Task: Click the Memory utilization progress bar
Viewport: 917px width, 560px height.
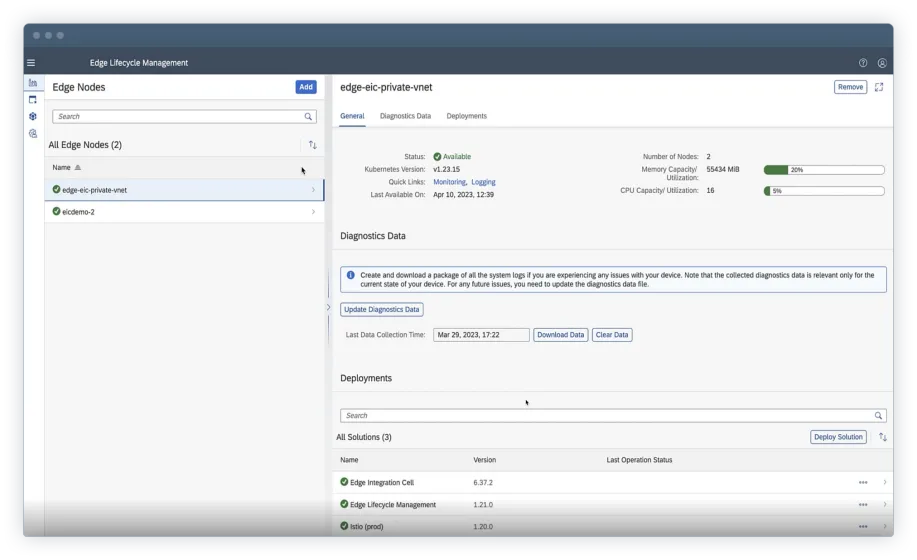Action: 824,170
